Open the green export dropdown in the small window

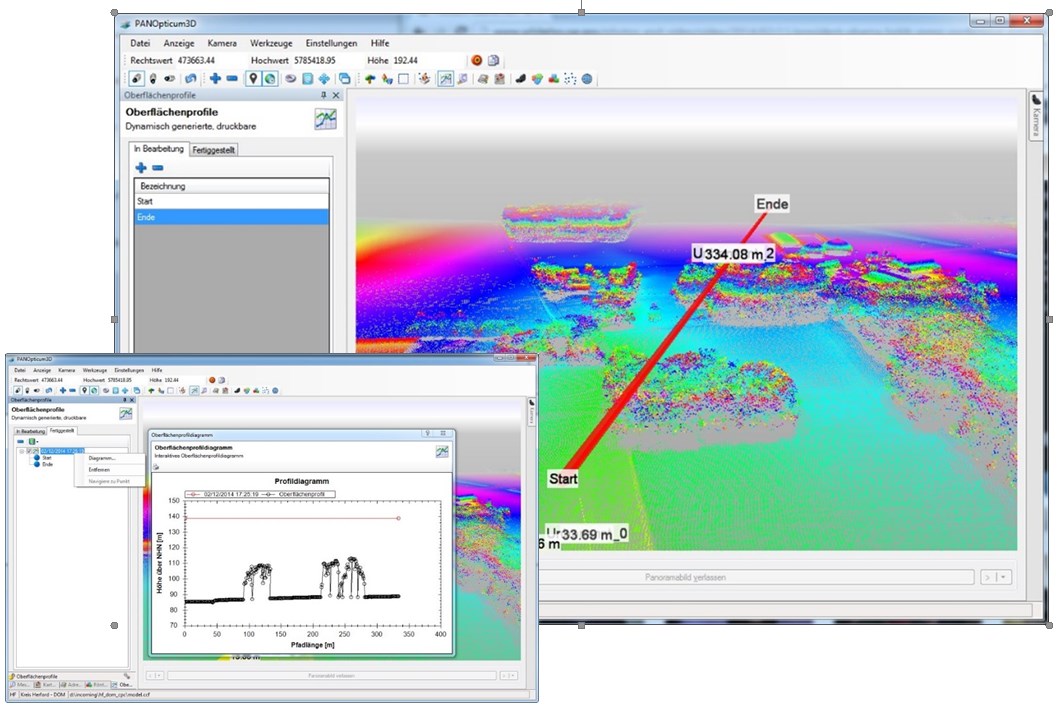[32, 442]
